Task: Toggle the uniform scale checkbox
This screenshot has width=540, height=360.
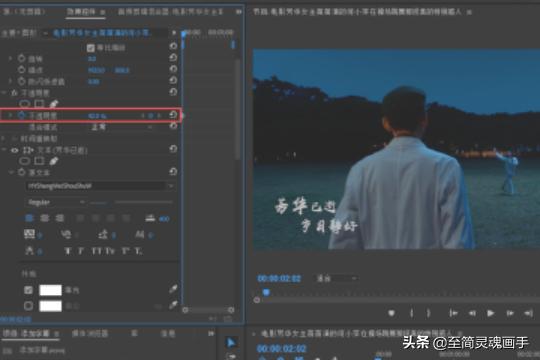Action: click(91, 48)
